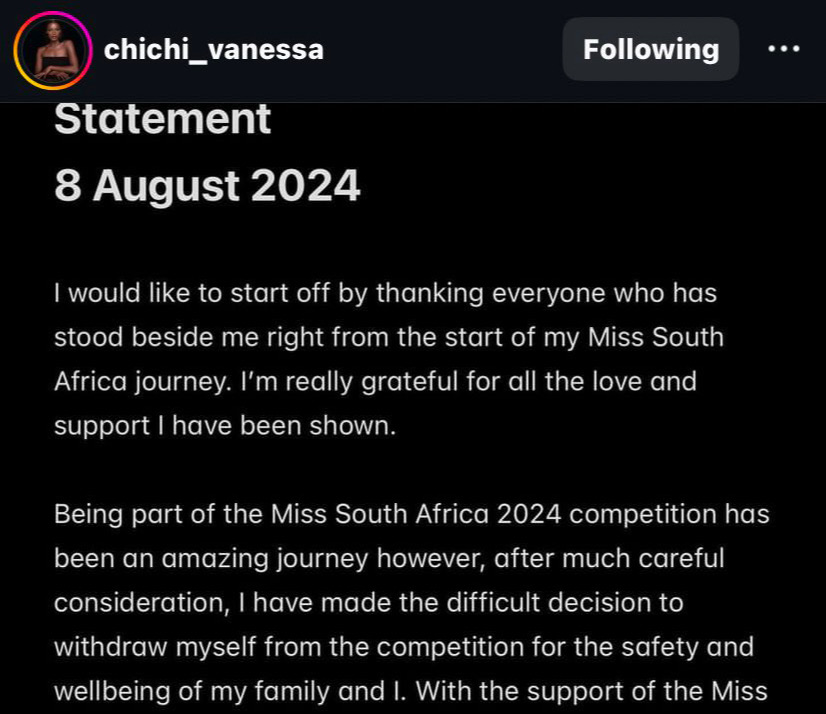Viewport: 826px width, 714px height.
Task: Click the "Statement" heading in the post
Action: tap(162, 119)
